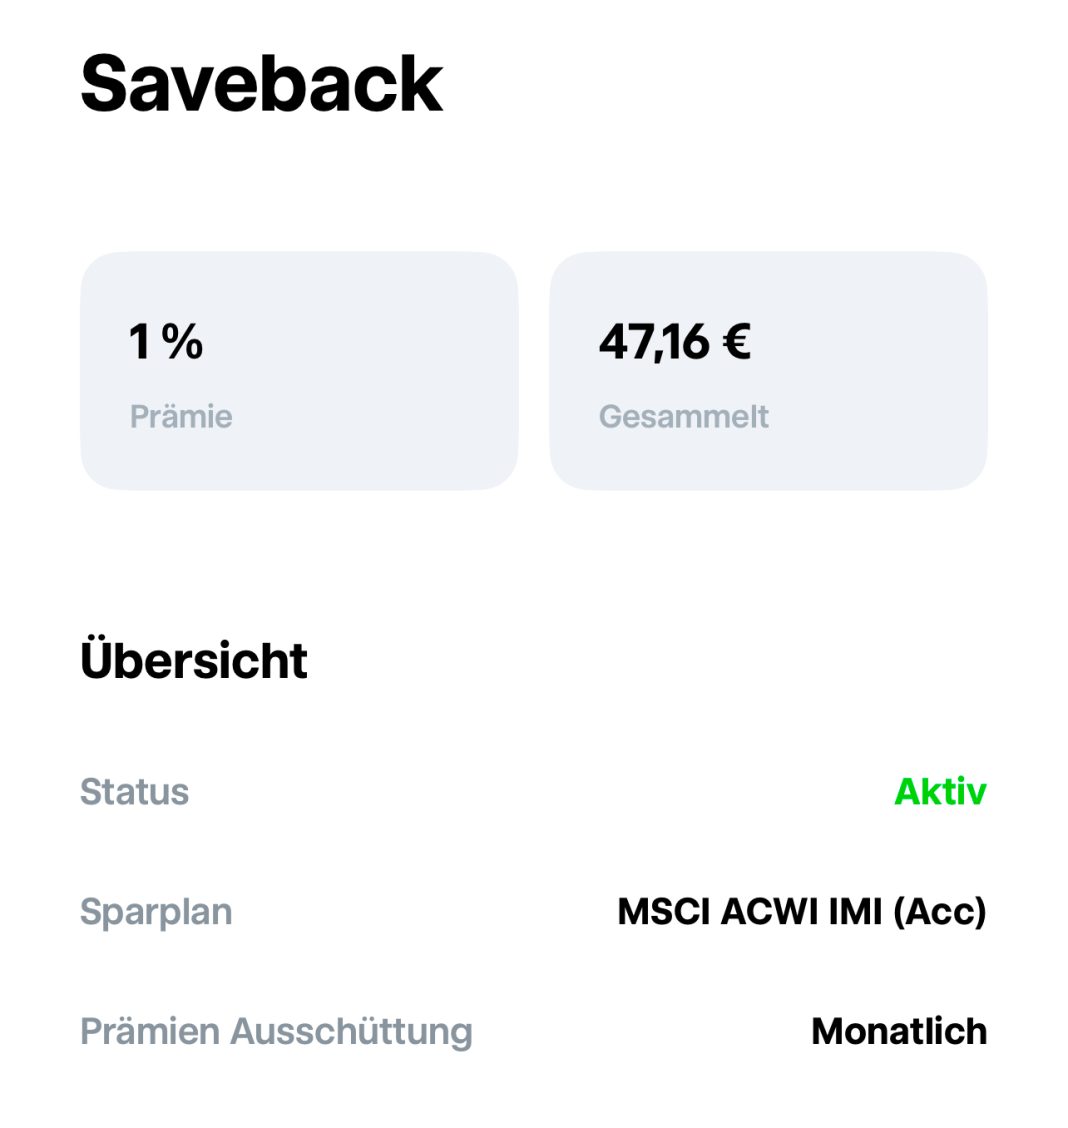
Task: Click the Saveback page title
Action: [x=261, y=84]
